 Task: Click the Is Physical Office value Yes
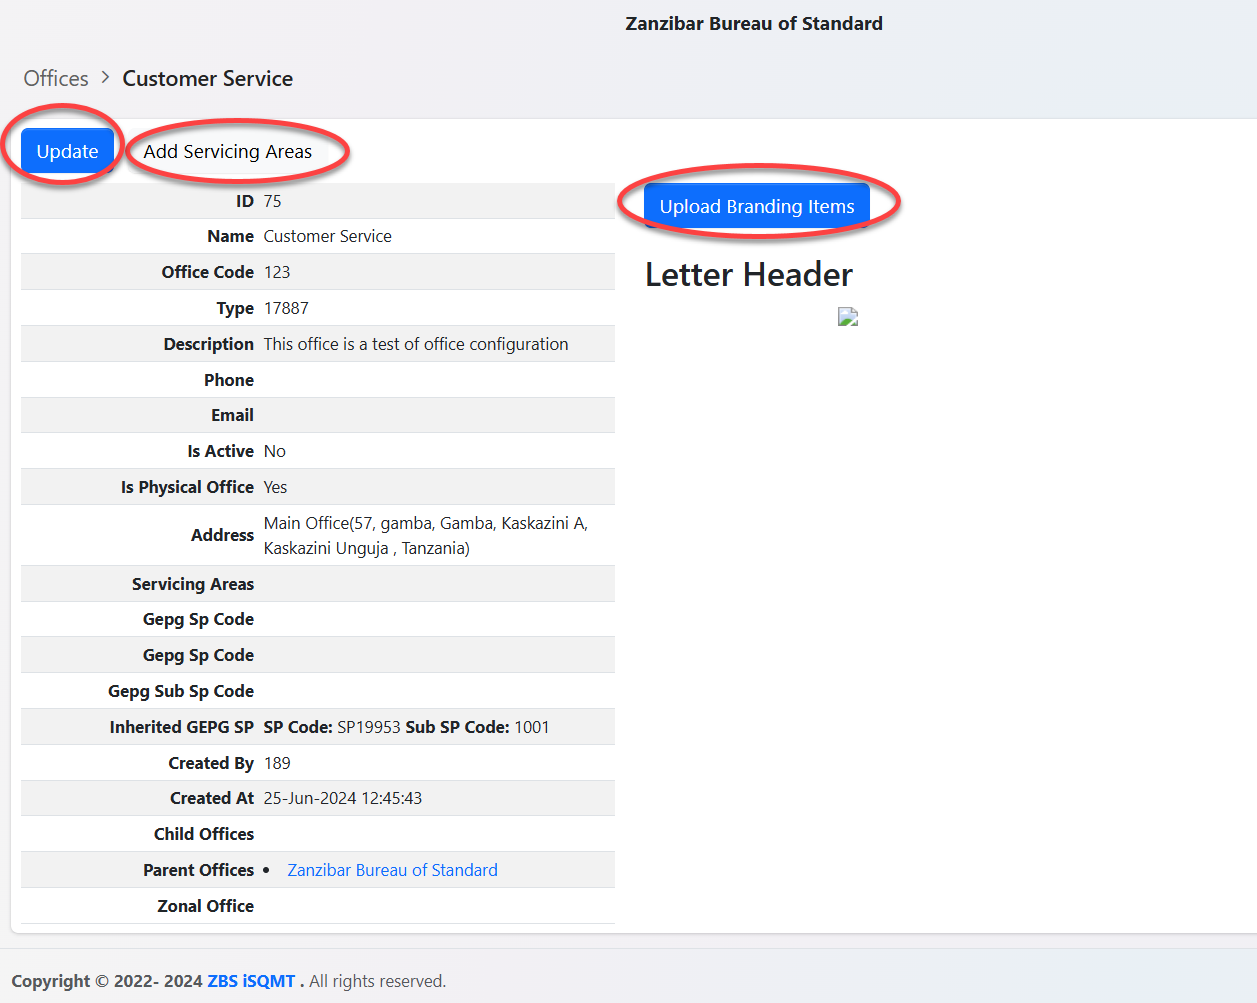[275, 487]
